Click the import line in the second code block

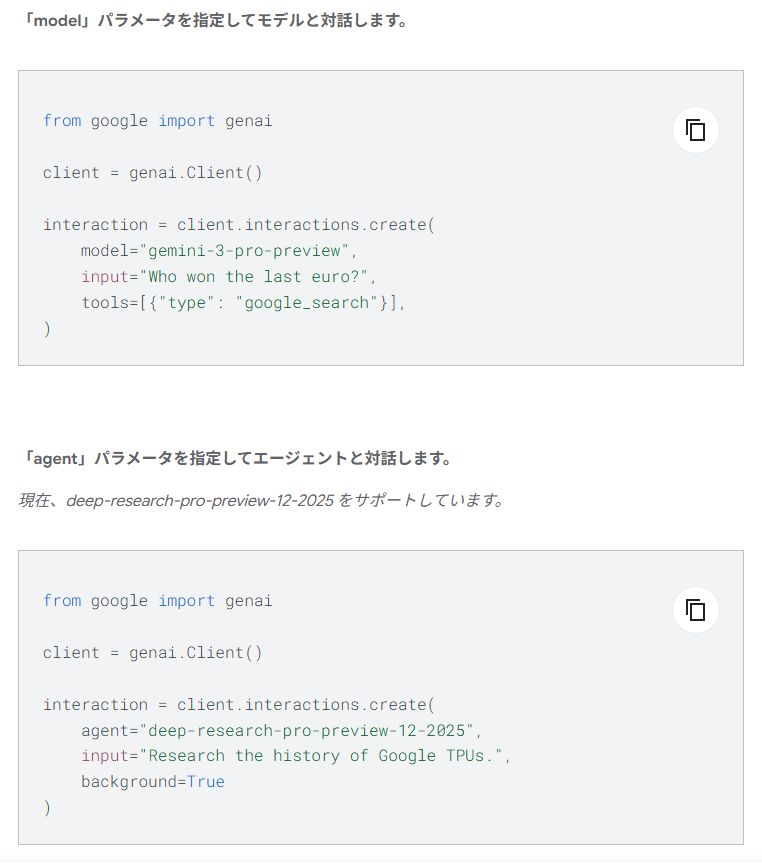(157, 601)
